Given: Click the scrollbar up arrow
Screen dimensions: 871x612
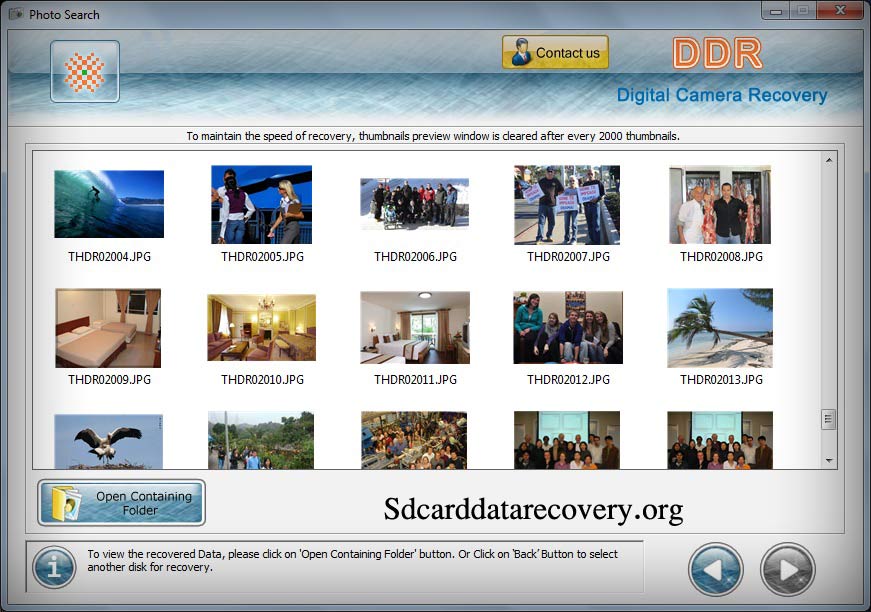Looking at the screenshot, I should tap(829, 160).
